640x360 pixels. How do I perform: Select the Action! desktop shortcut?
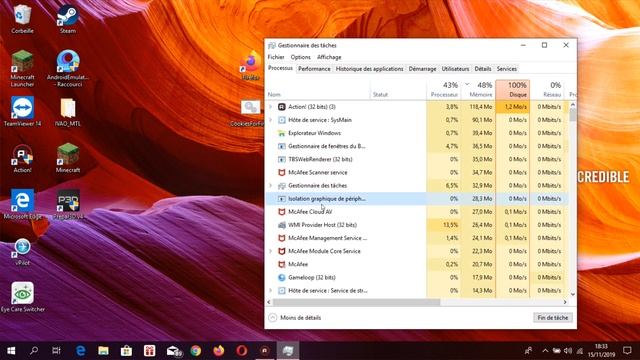22,158
